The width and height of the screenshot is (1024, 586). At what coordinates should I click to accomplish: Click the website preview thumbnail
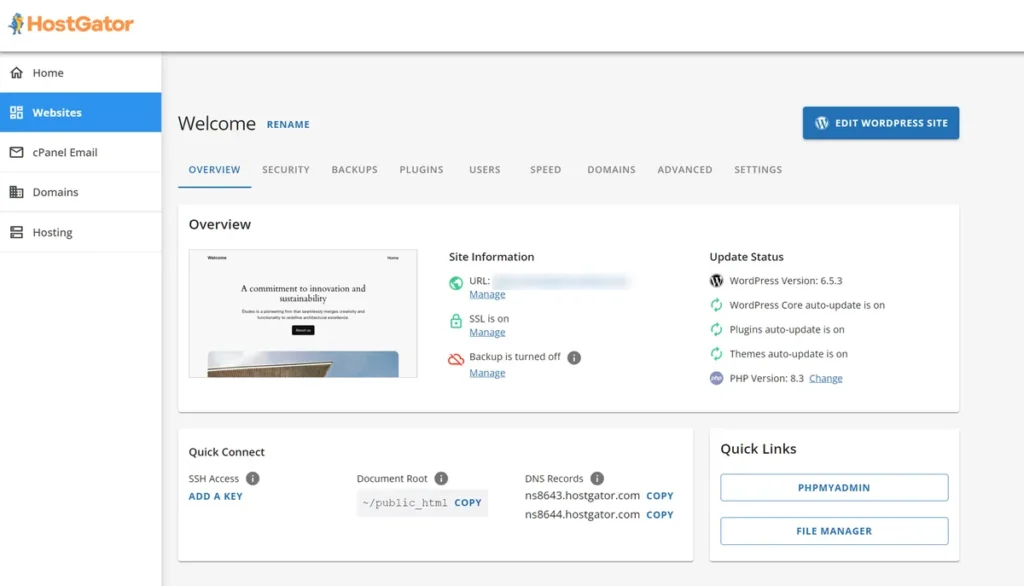click(303, 313)
